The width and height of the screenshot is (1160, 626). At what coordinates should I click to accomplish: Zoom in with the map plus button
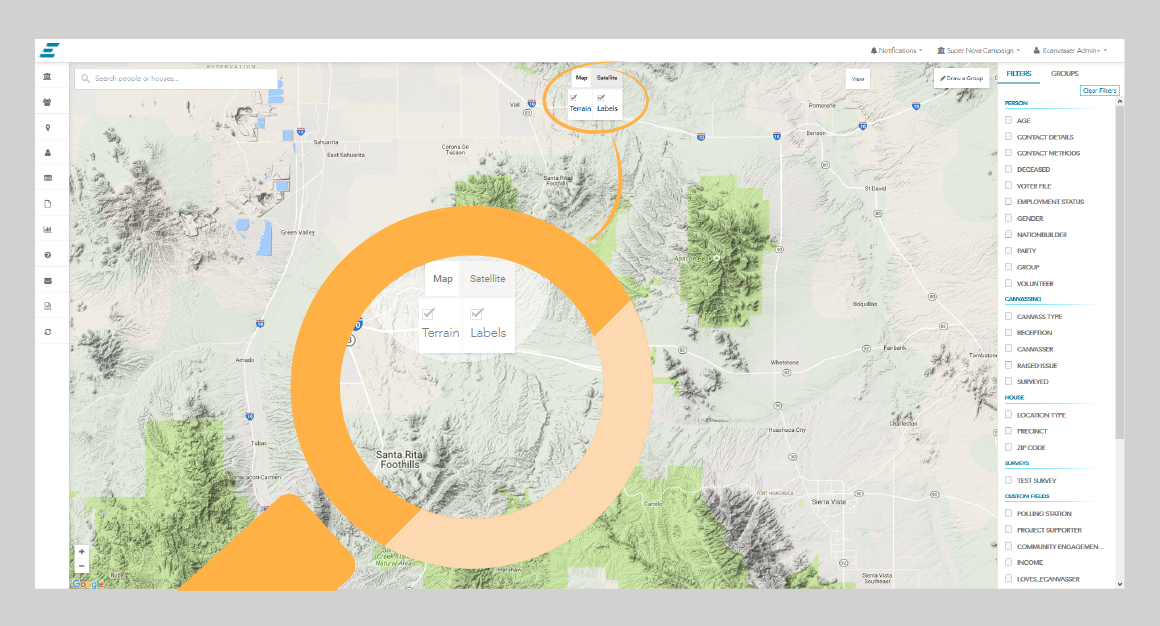pos(81,551)
